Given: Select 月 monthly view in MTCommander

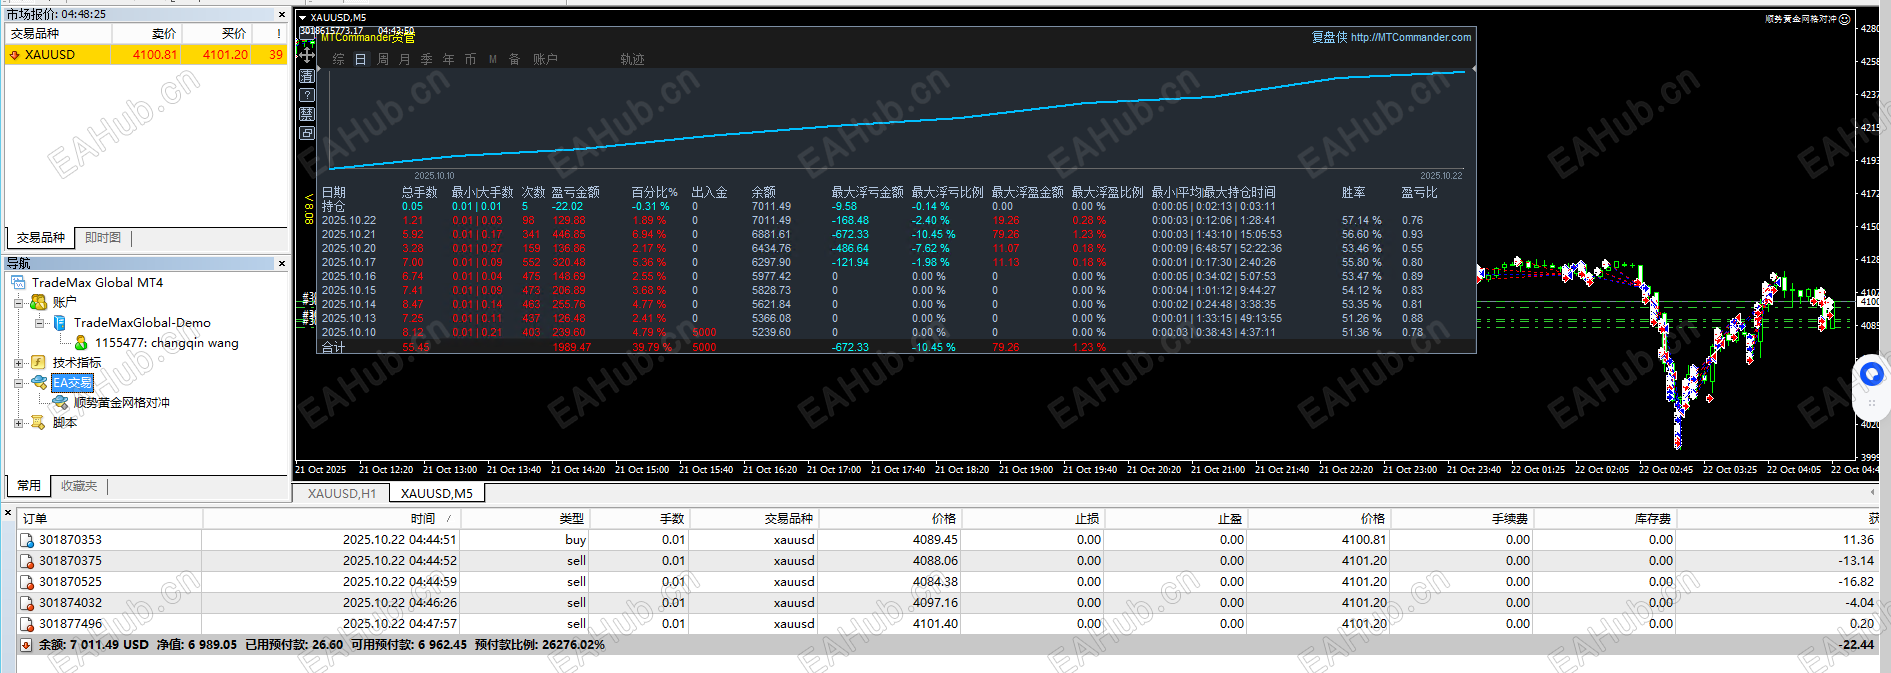Looking at the screenshot, I should [405, 60].
